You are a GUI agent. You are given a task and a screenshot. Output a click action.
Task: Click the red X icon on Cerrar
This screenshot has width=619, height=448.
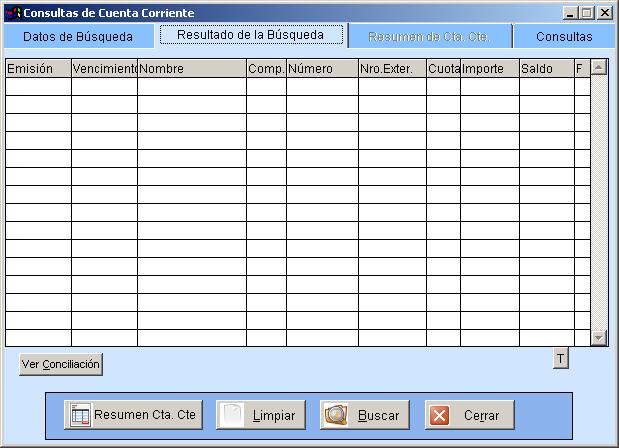[440, 415]
